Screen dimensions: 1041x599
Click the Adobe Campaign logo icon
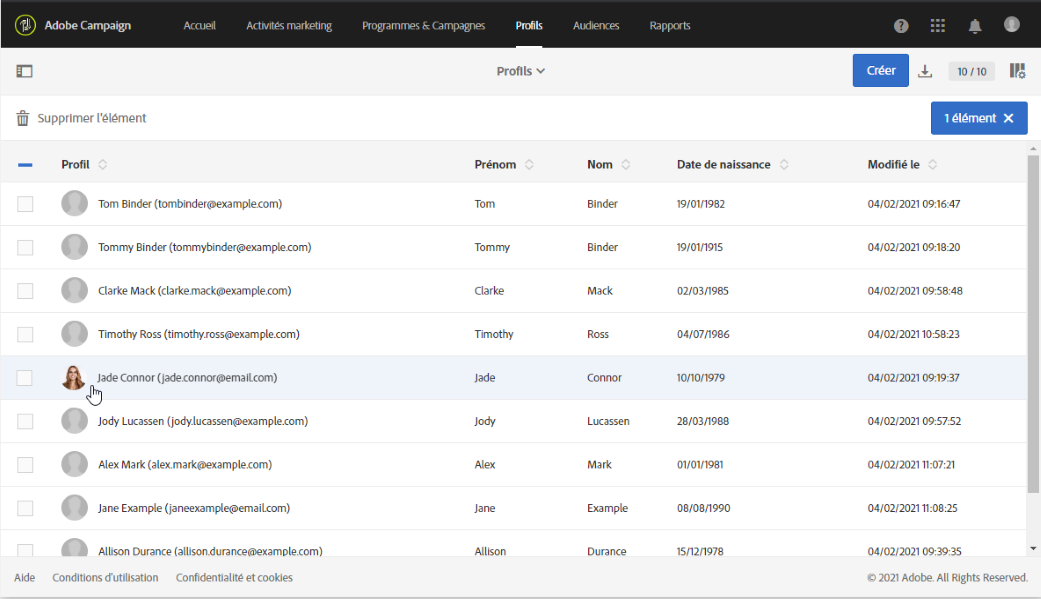pyautogui.click(x=26, y=25)
